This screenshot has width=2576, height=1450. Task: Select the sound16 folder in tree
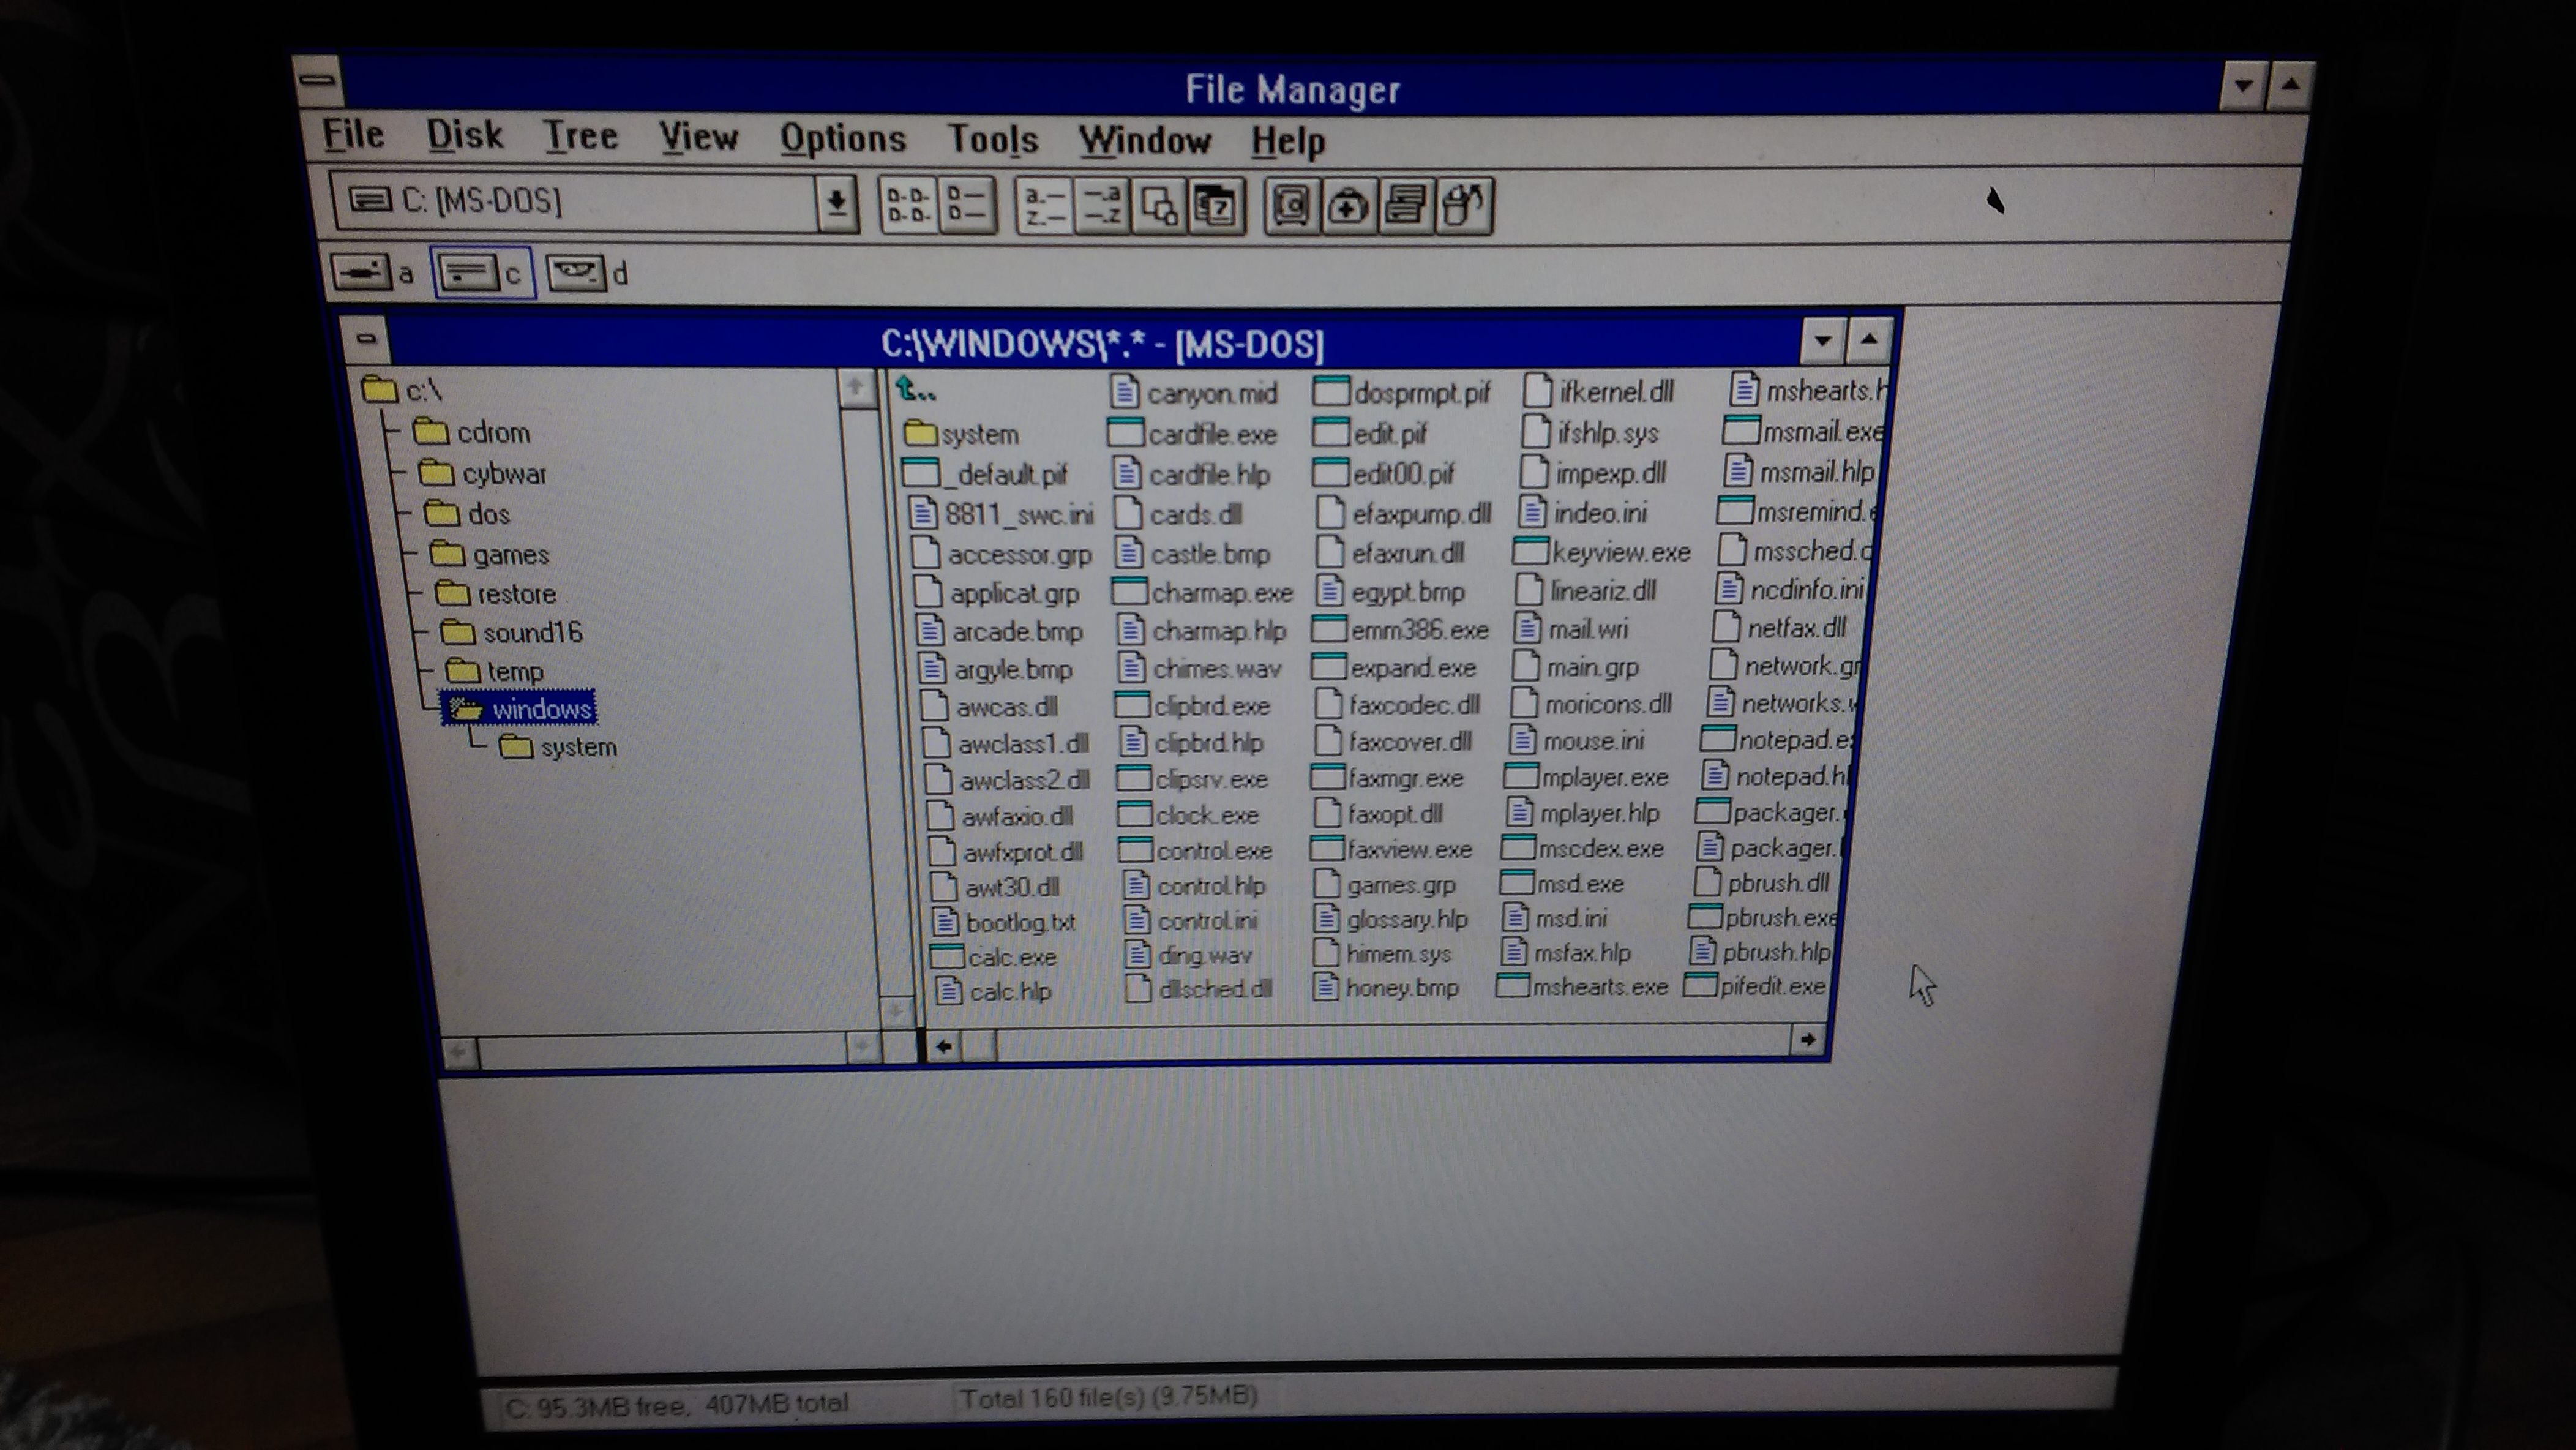pos(512,632)
